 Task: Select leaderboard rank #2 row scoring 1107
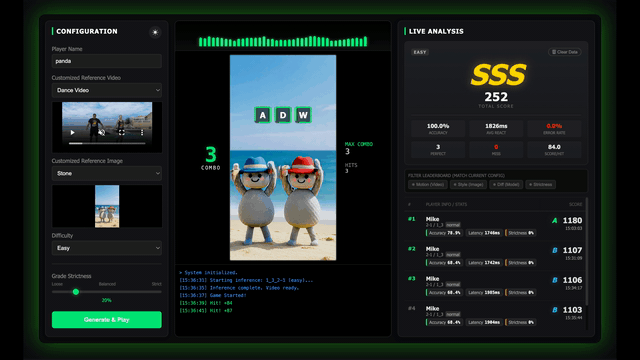click(496, 256)
